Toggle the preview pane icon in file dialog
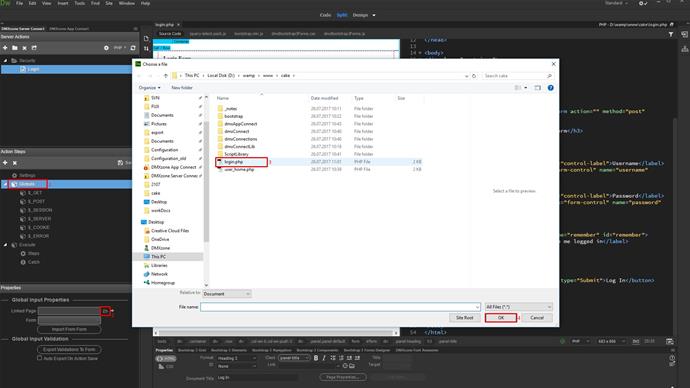The image size is (690, 388). (537, 88)
